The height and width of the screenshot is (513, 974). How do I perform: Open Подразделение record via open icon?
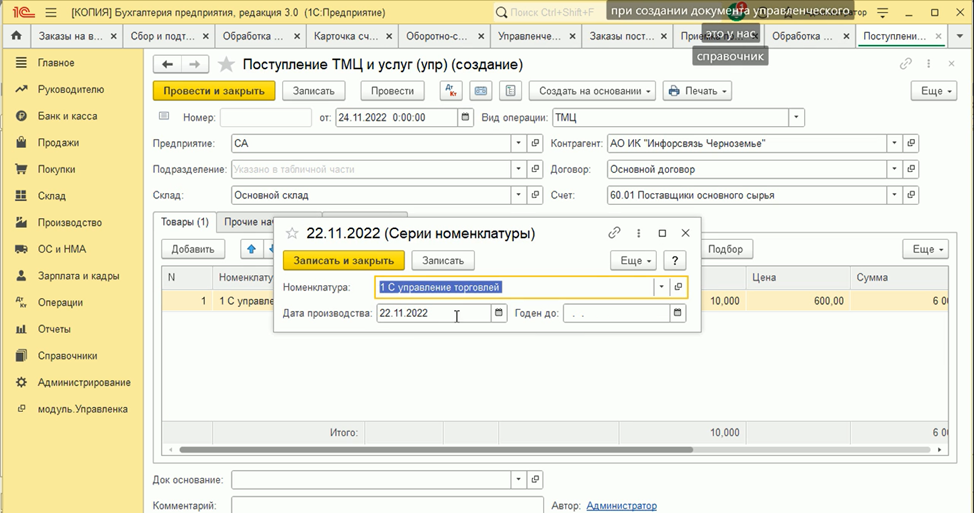(535, 169)
